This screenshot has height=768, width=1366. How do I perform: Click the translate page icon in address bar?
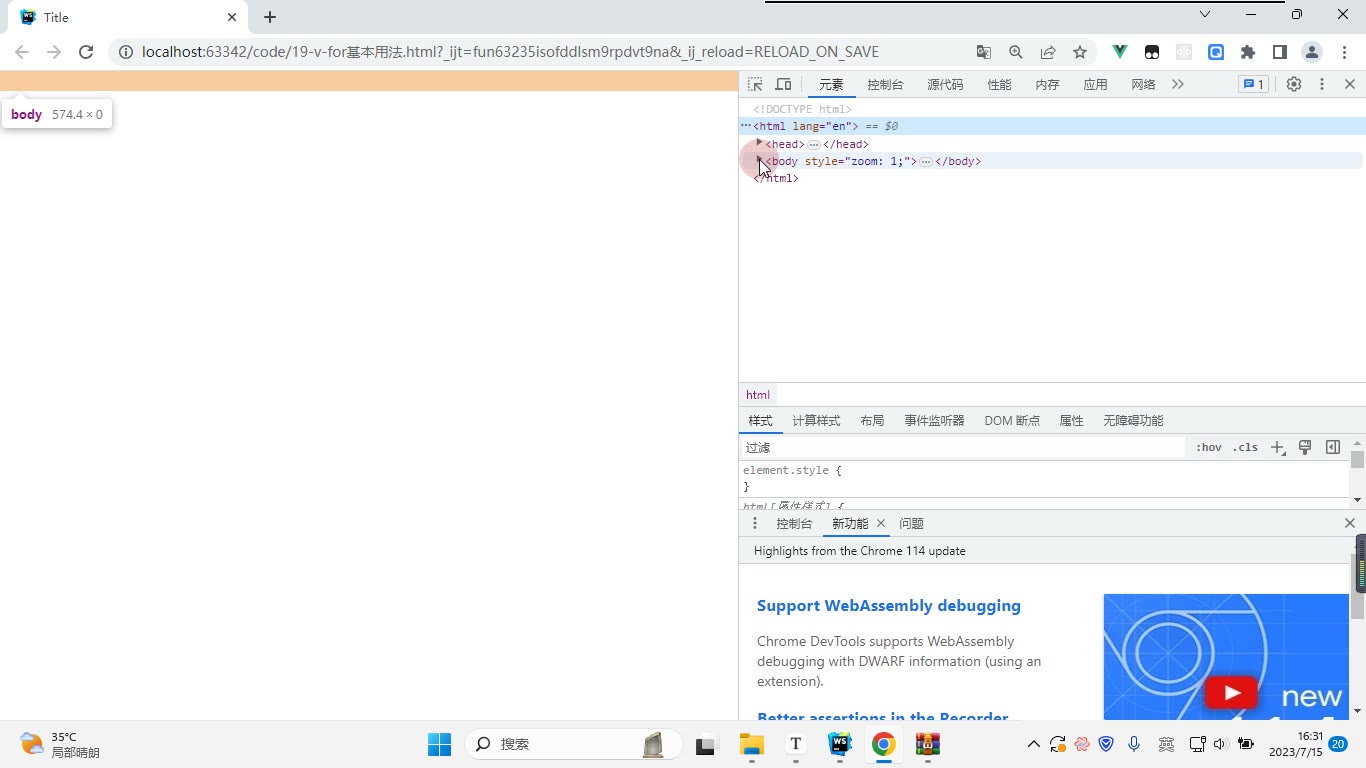(x=984, y=52)
